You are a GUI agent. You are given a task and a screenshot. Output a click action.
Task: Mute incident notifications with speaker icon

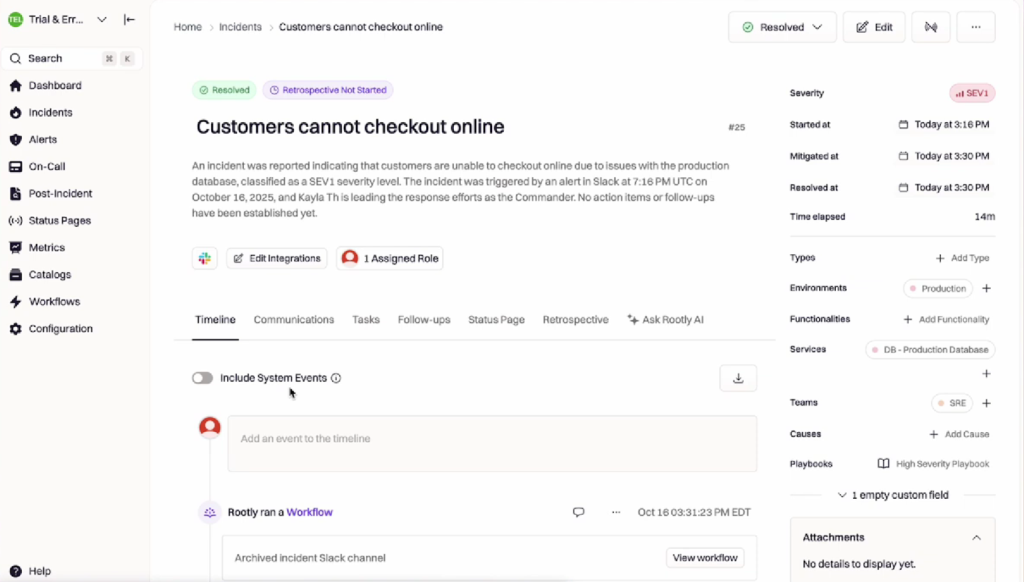[x=931, y=27]
